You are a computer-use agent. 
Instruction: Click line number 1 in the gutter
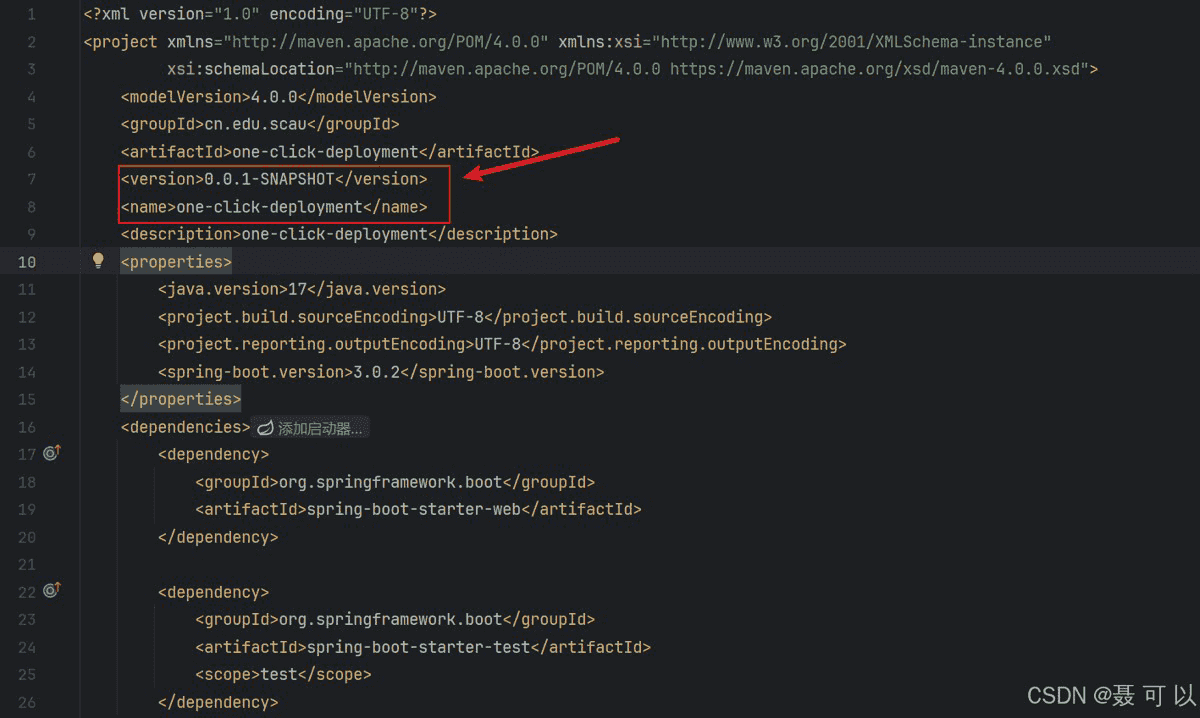[x=32, y=15]
